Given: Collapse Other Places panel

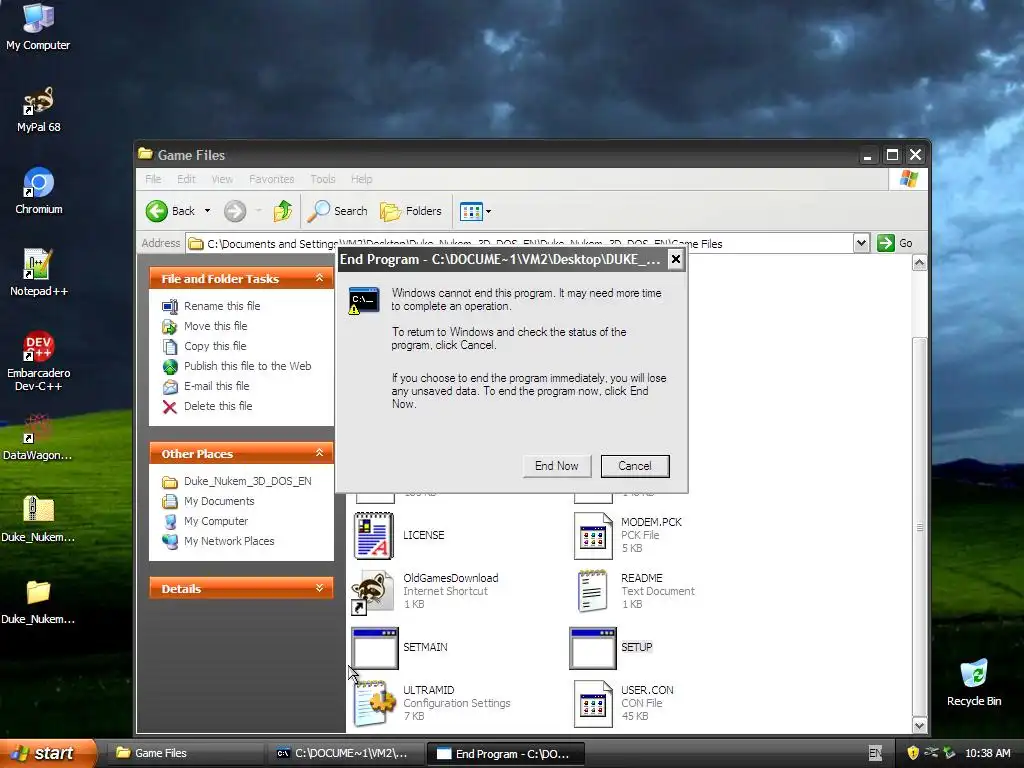Looking at the screenshot, I should tap(319, 453).
